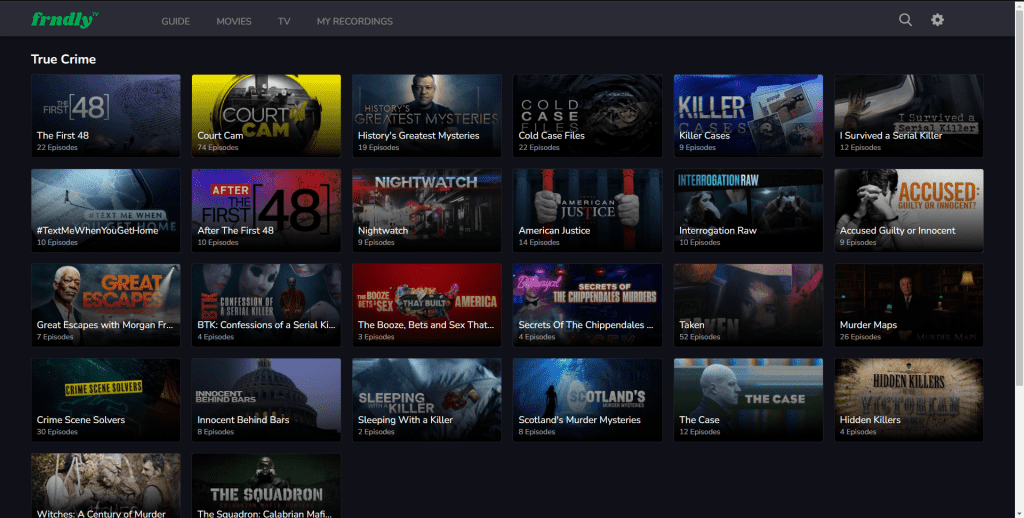
Task: Open the Killer Cases series
Action: point(748,116)
